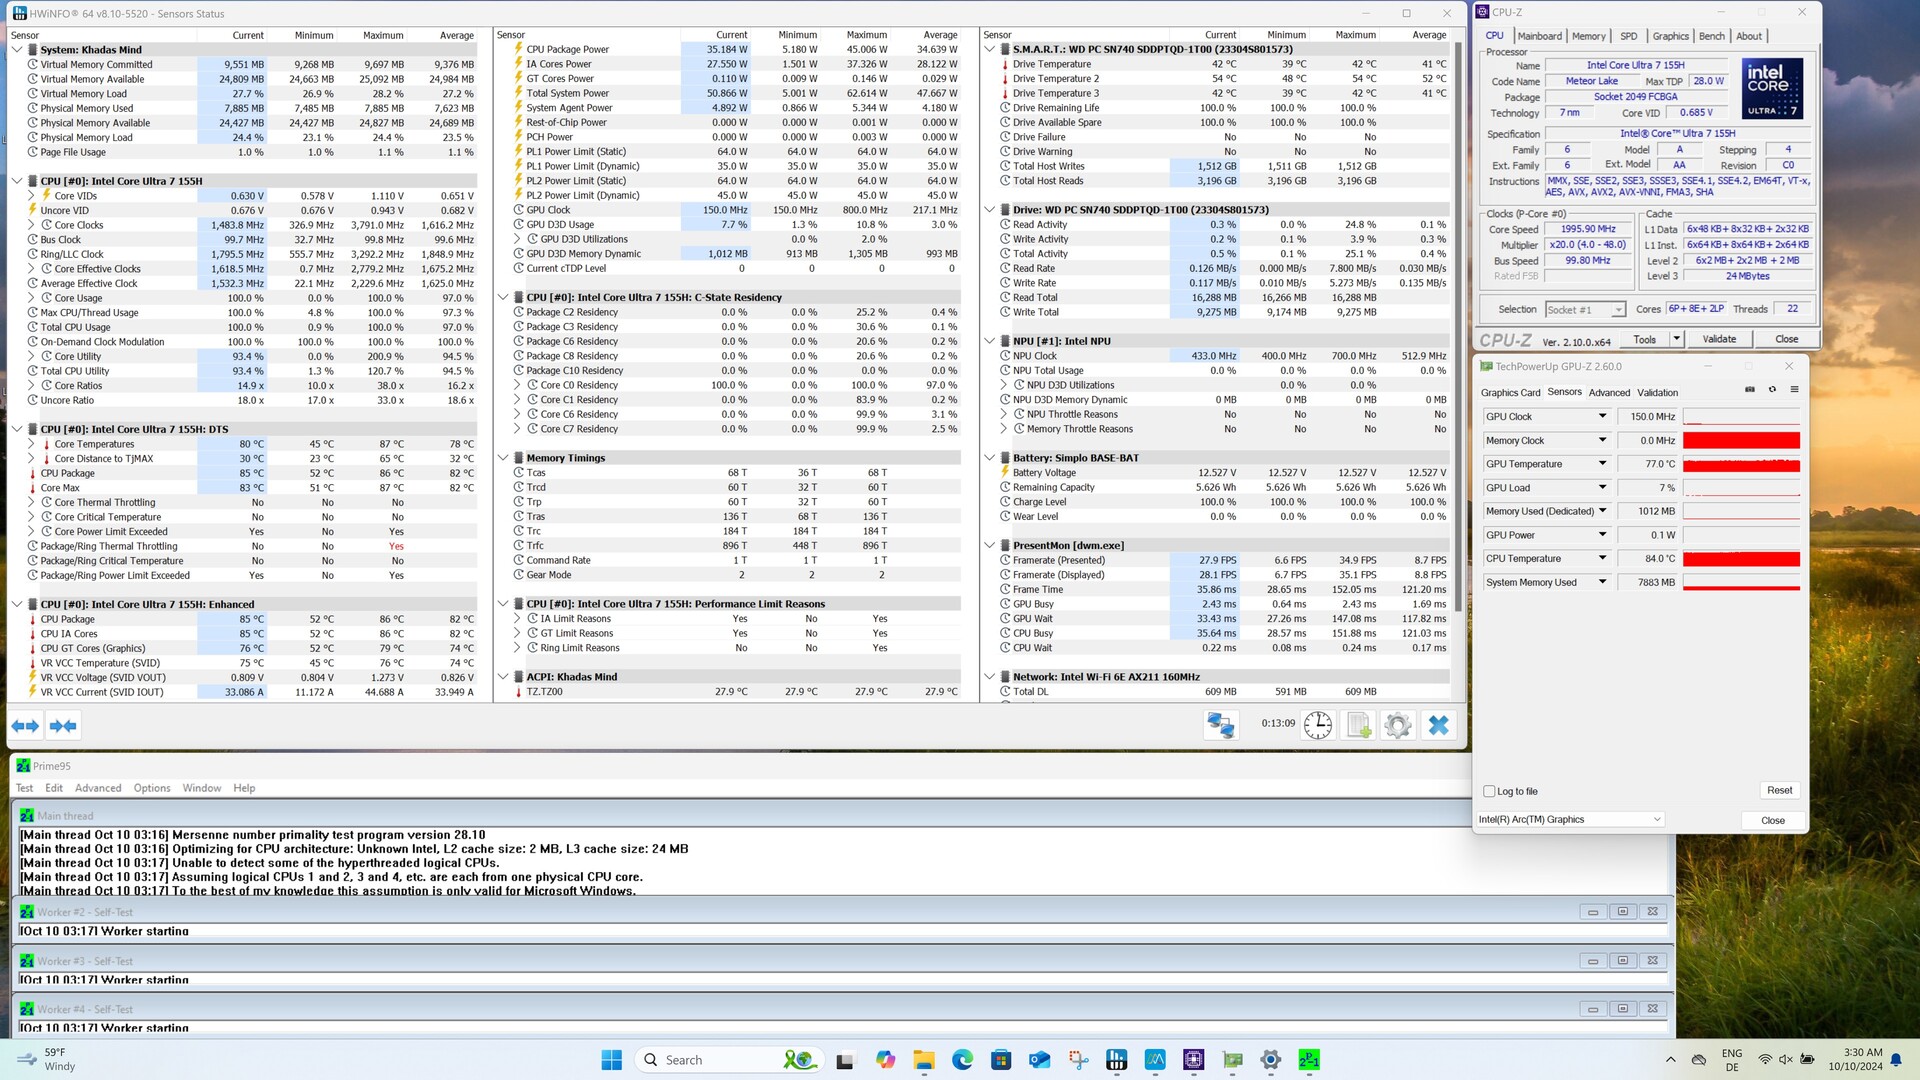Click HWiNFO clock reset-timer icon
Viewport: 1920px width, 1080px height.
[1318, 726]
